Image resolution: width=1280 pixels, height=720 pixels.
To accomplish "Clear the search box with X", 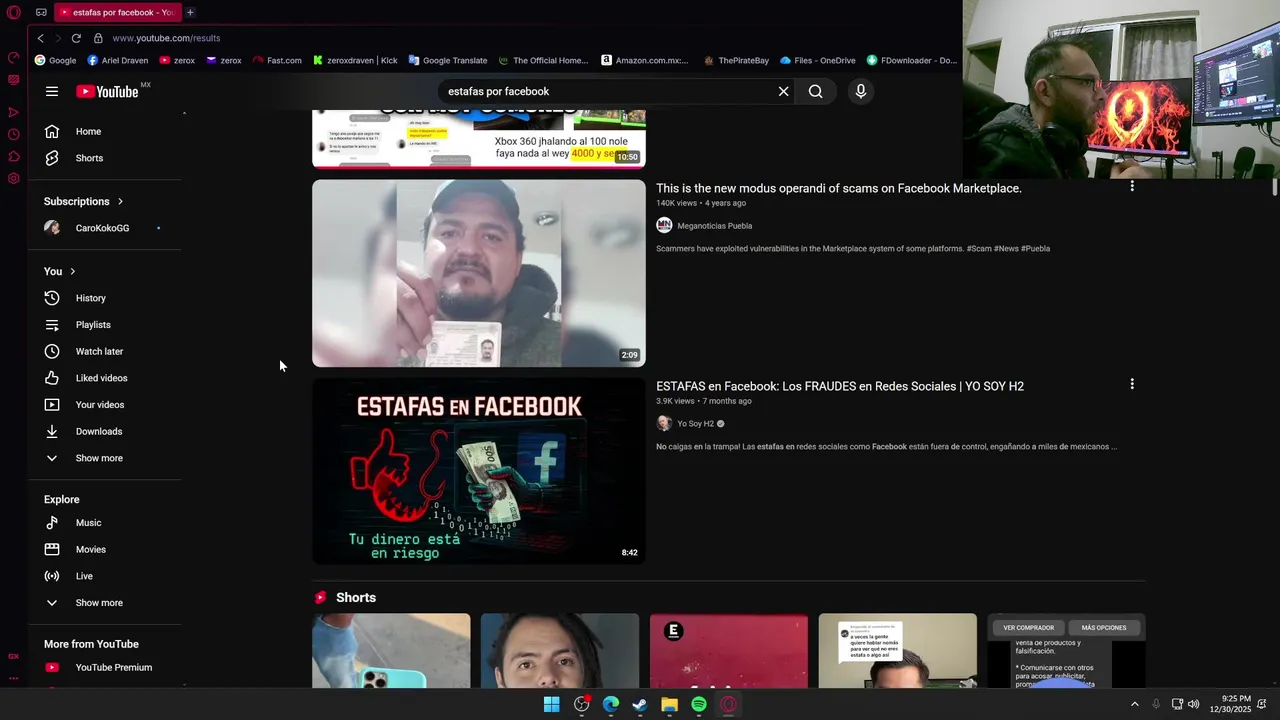I will pos(784,91).
